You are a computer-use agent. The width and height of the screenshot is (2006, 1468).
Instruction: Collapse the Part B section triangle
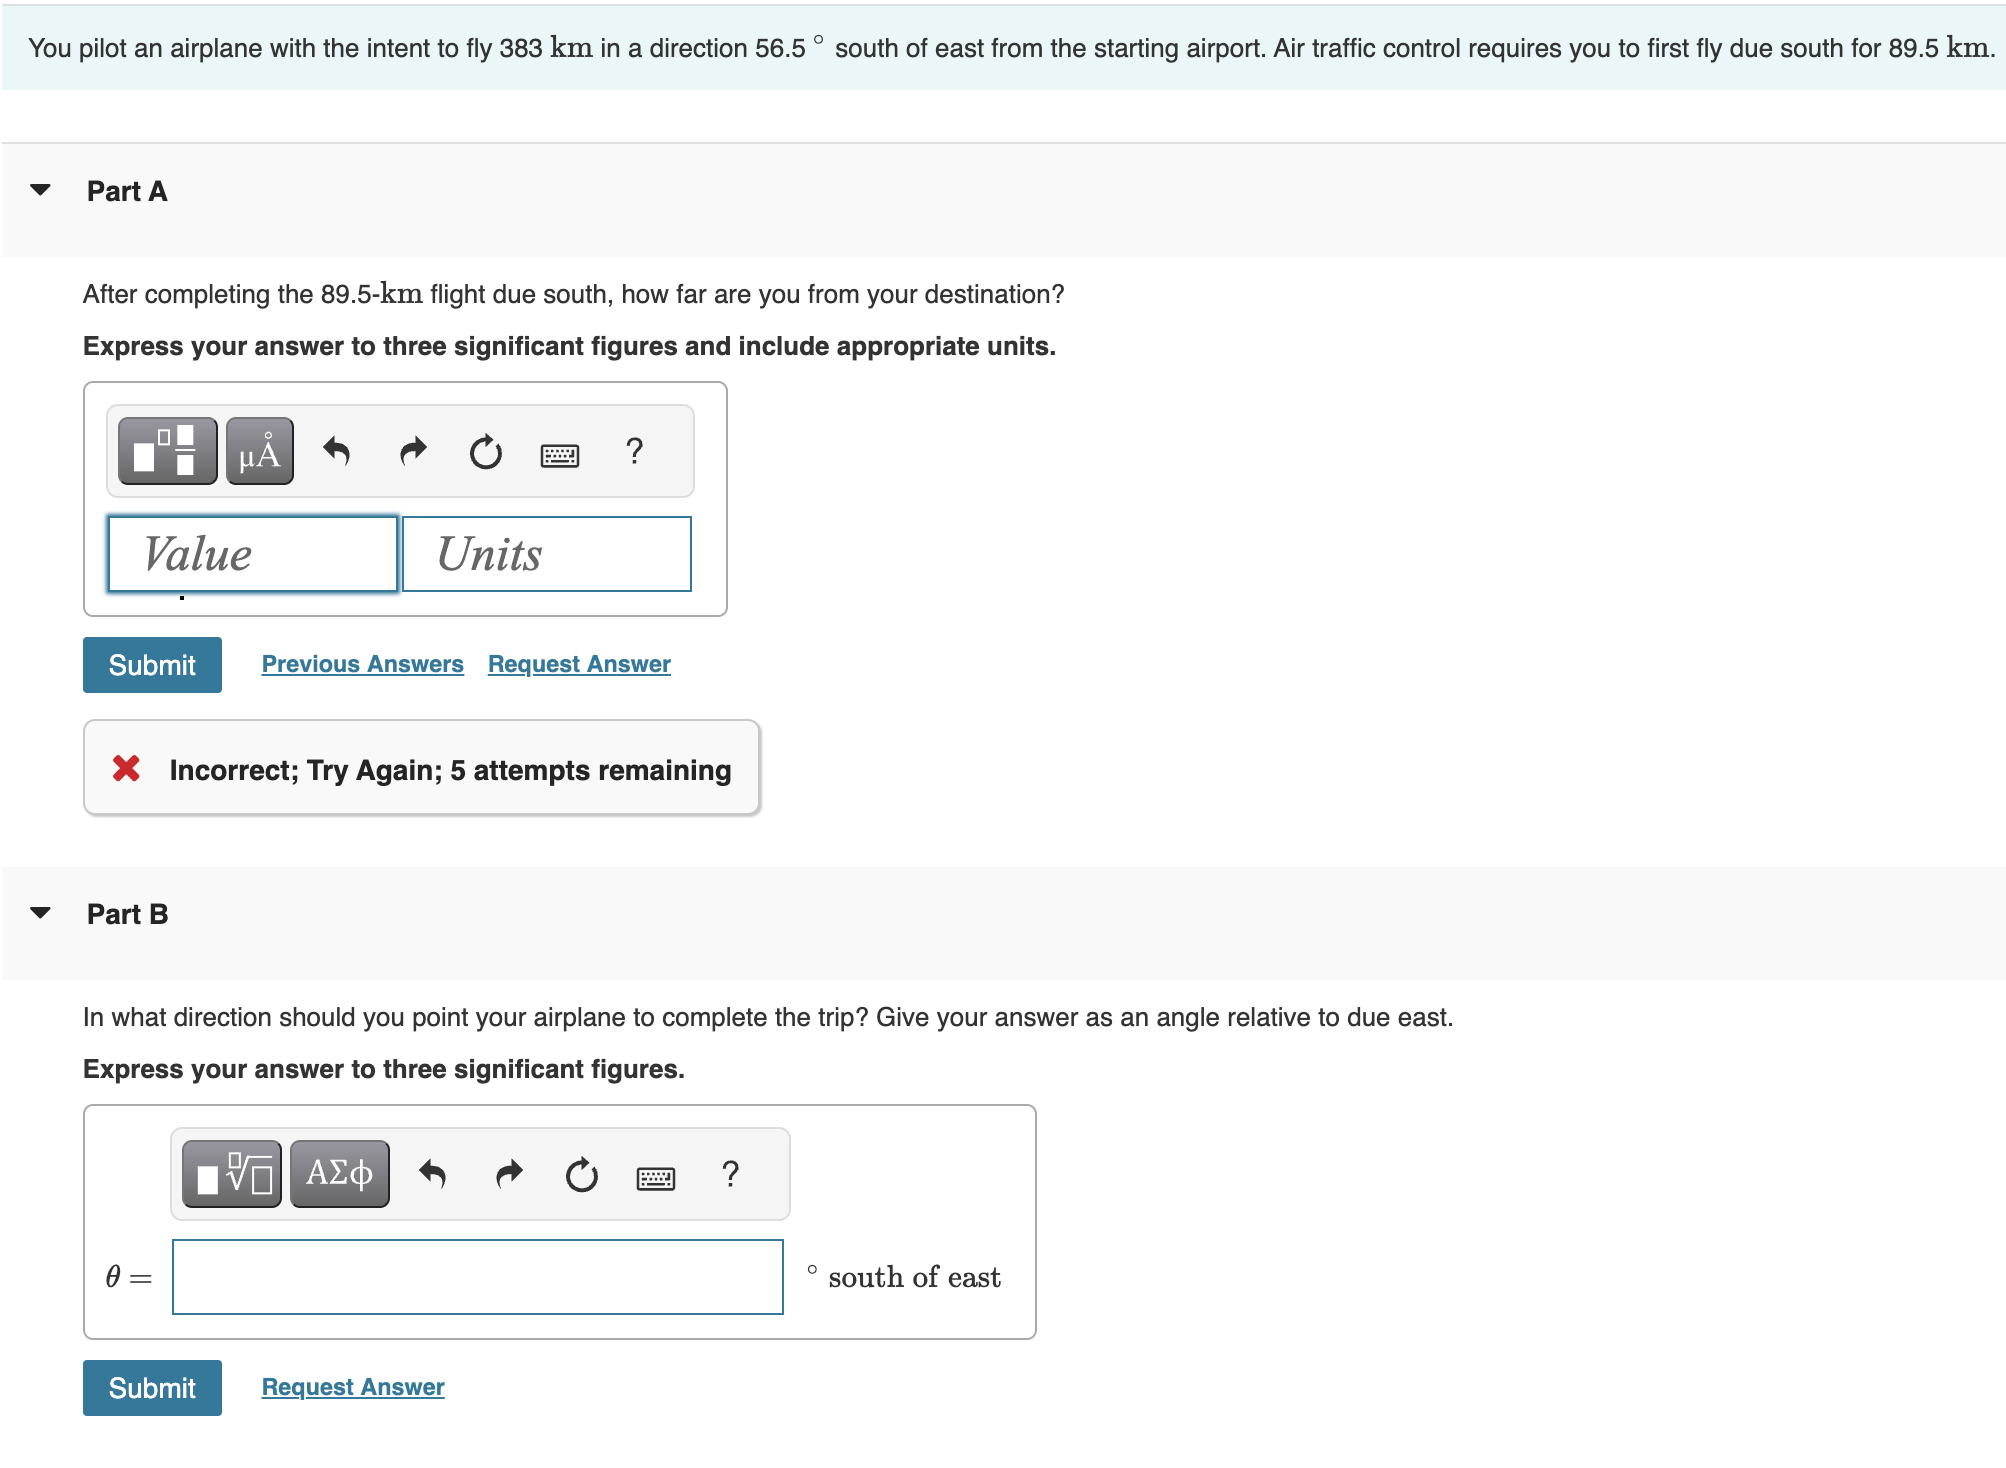pos(41,913)
